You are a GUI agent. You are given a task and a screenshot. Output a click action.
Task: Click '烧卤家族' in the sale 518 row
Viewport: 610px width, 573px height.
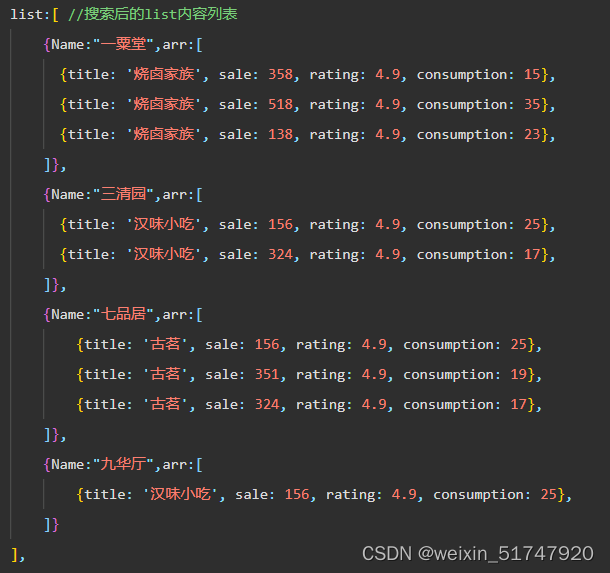164,104
